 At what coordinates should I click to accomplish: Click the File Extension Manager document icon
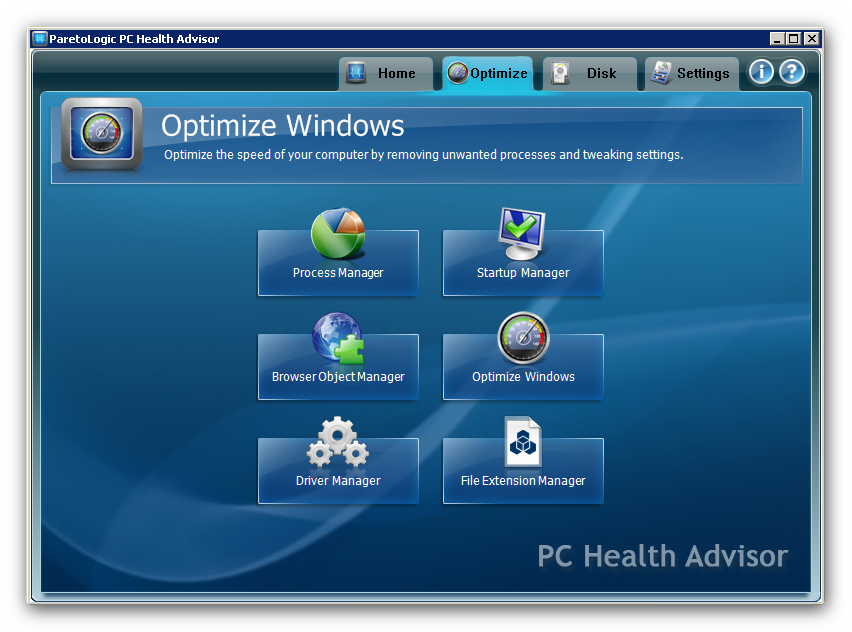click(523, 442)
